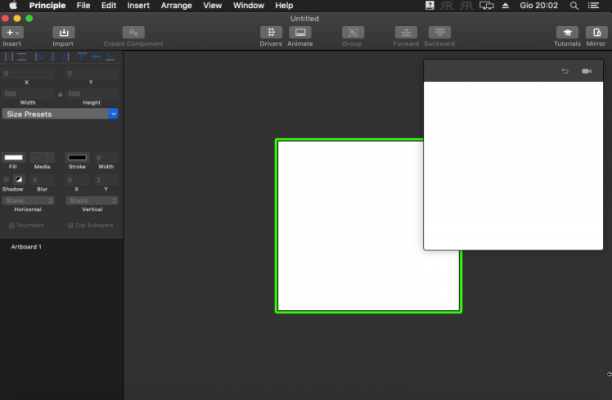612x400 pixels.
Task: Open the View menu
Action: 212,5
